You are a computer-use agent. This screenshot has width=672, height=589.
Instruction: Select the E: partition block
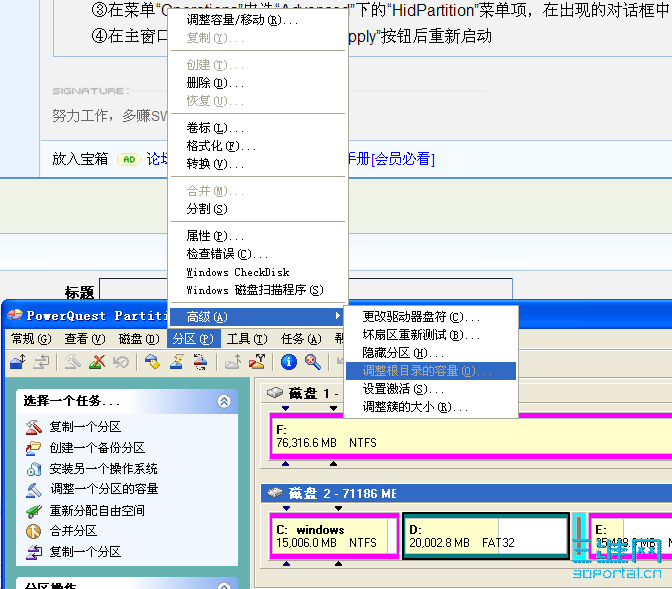(x=630, y=536)
